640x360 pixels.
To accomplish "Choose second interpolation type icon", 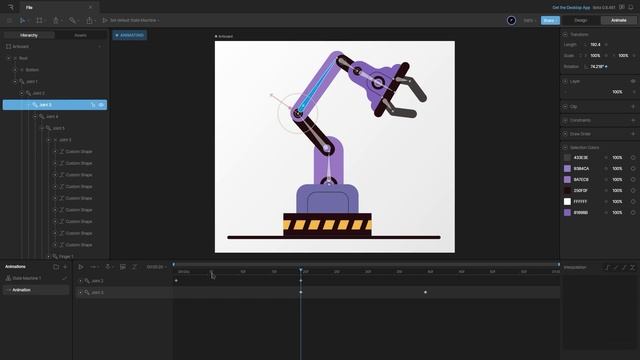I will tap(616, 267).
